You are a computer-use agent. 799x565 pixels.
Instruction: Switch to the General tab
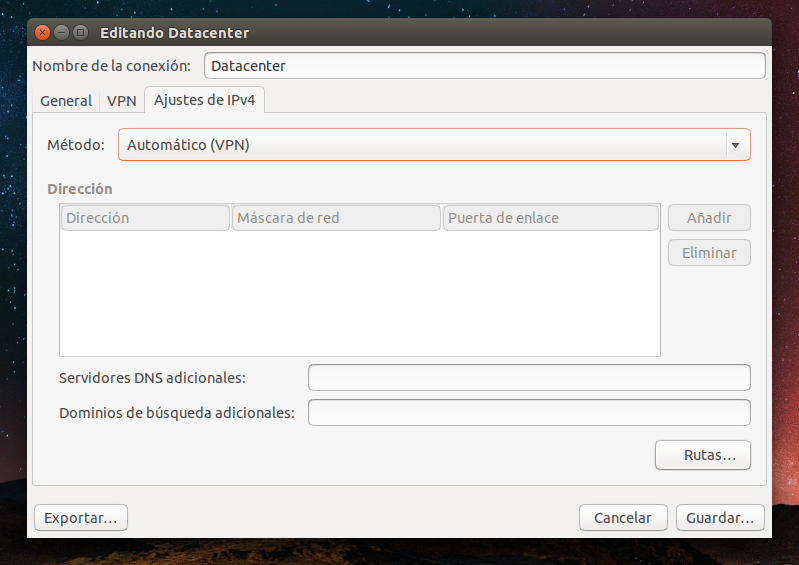(66, 101)
